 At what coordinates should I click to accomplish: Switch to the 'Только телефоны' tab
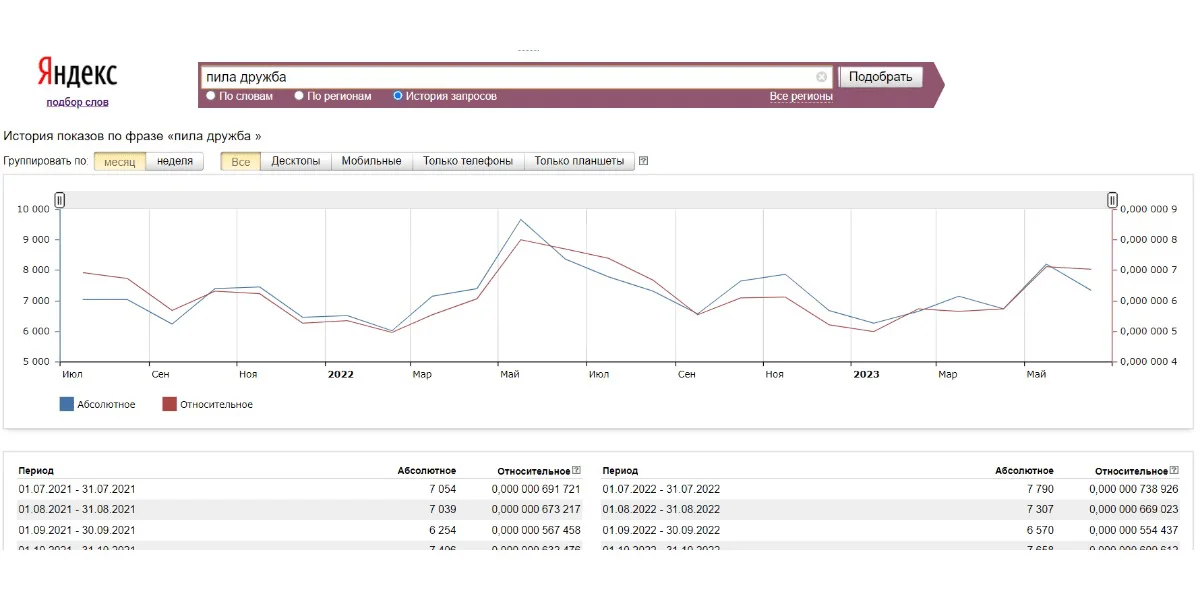click(x=468, y=161)
